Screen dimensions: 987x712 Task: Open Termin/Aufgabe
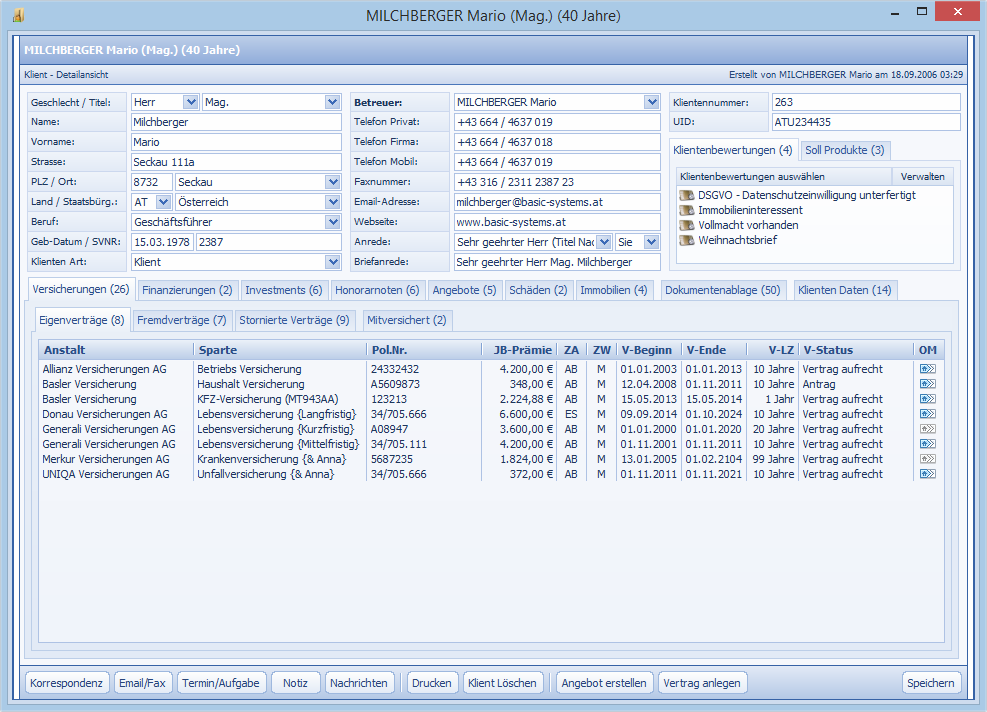tap(221, 683)
